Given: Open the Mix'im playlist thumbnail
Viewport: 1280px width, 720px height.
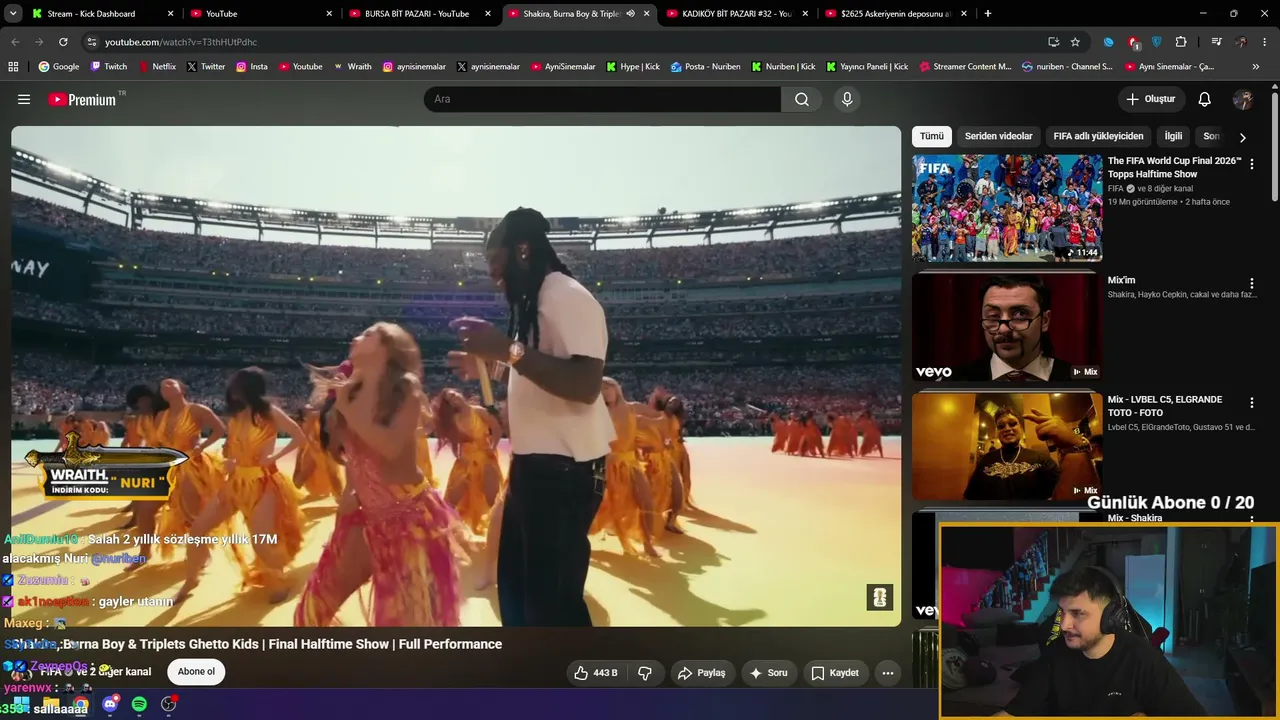Looking at the screenshot, I should point(1007,327).
